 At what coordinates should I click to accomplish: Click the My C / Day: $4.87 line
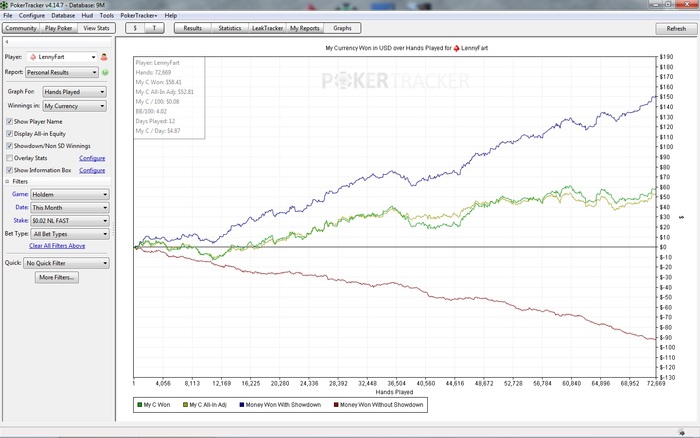coord(158,131)
